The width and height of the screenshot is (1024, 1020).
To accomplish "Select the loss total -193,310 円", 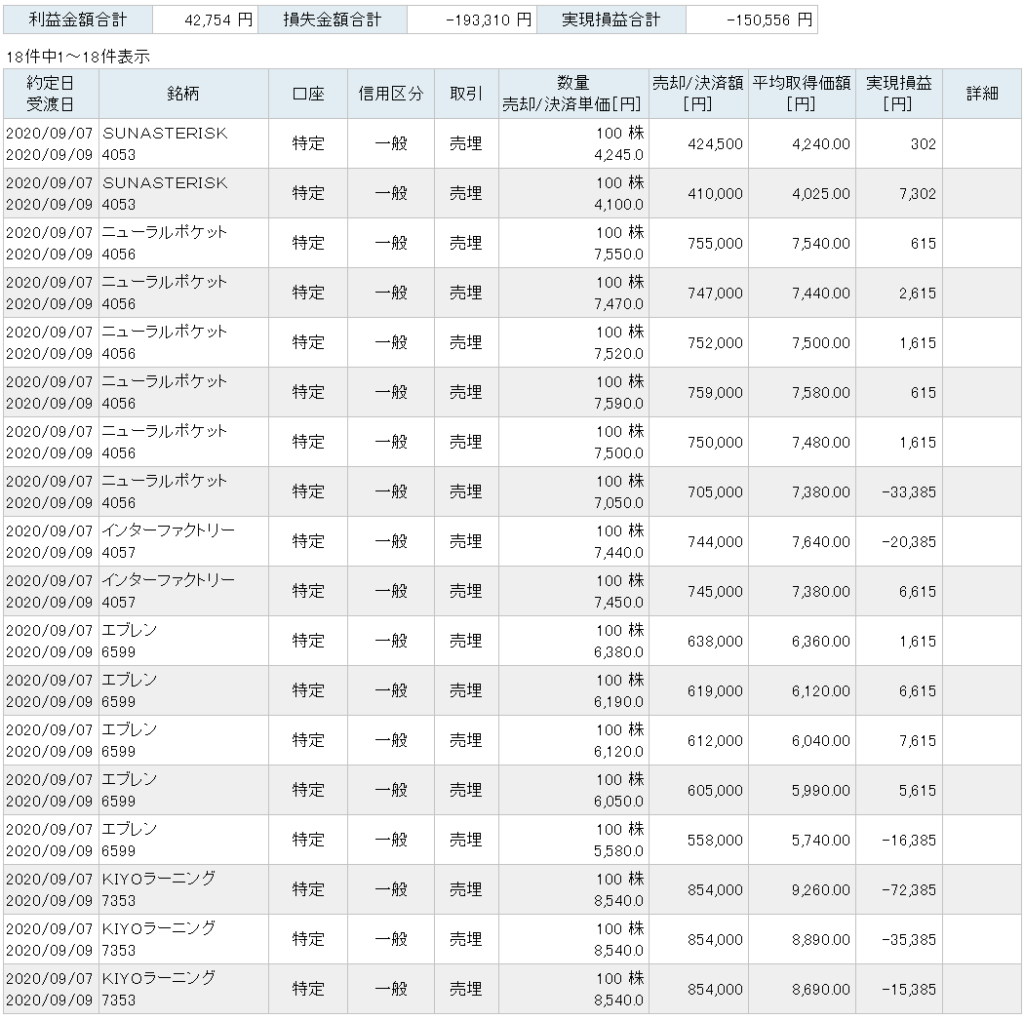I will coord(488,20).
